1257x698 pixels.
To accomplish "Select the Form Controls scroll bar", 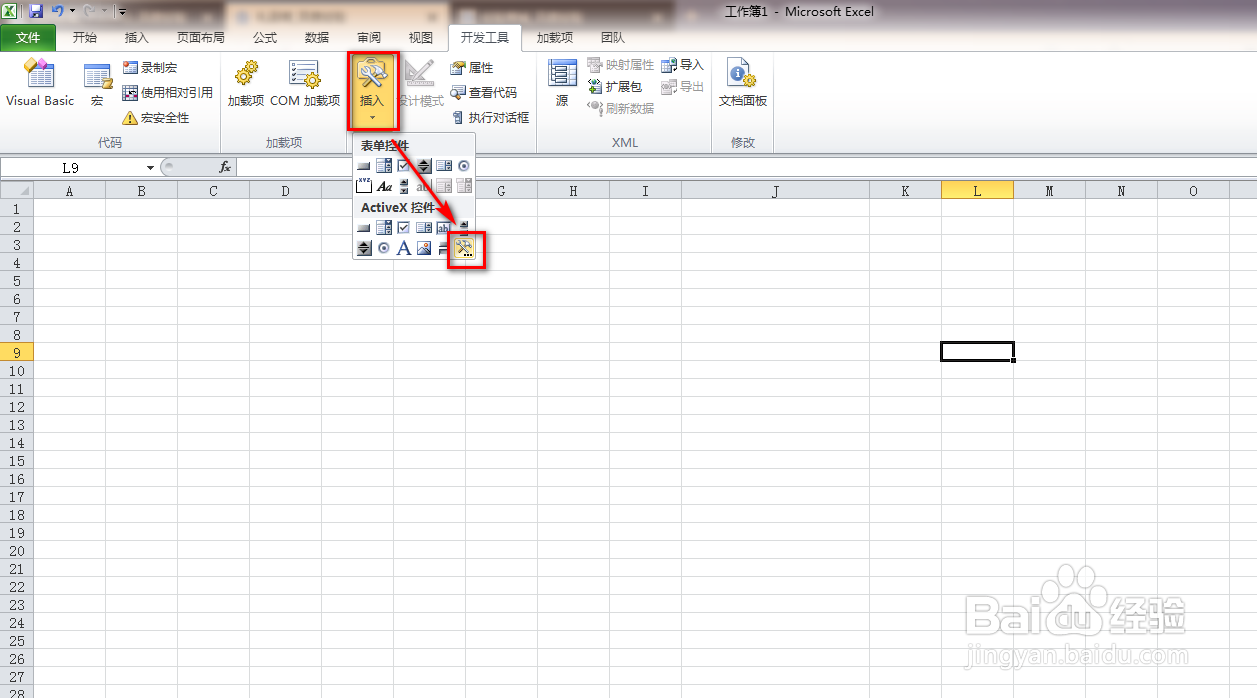I will (404, 186).
